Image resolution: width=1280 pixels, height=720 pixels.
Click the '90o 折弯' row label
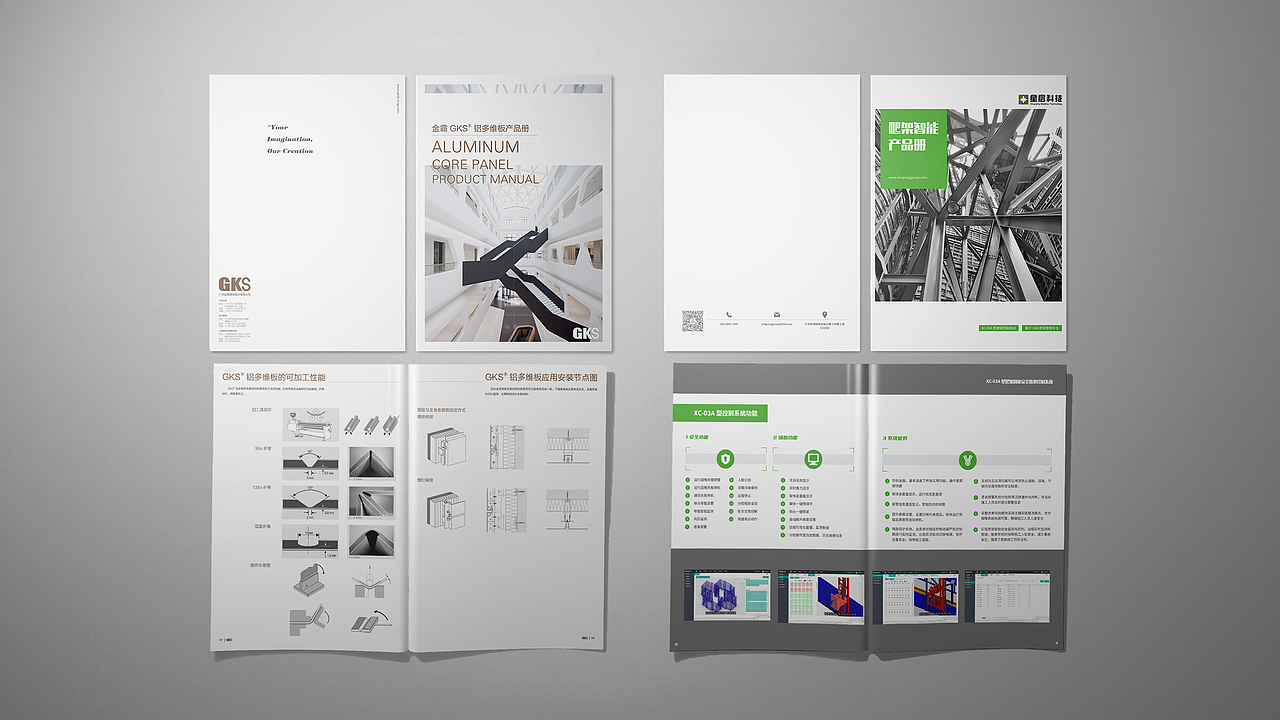tap(263, 449)
